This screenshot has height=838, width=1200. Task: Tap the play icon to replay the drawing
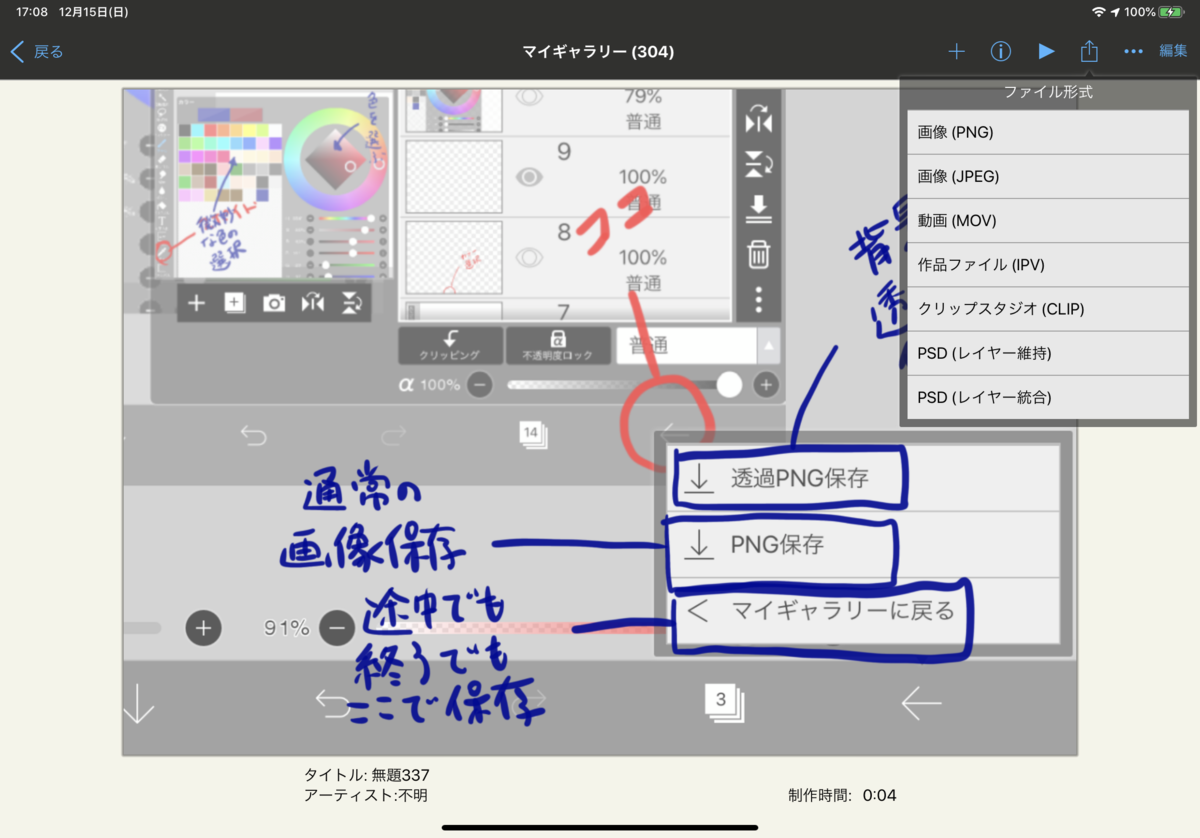click(1045, 51)
